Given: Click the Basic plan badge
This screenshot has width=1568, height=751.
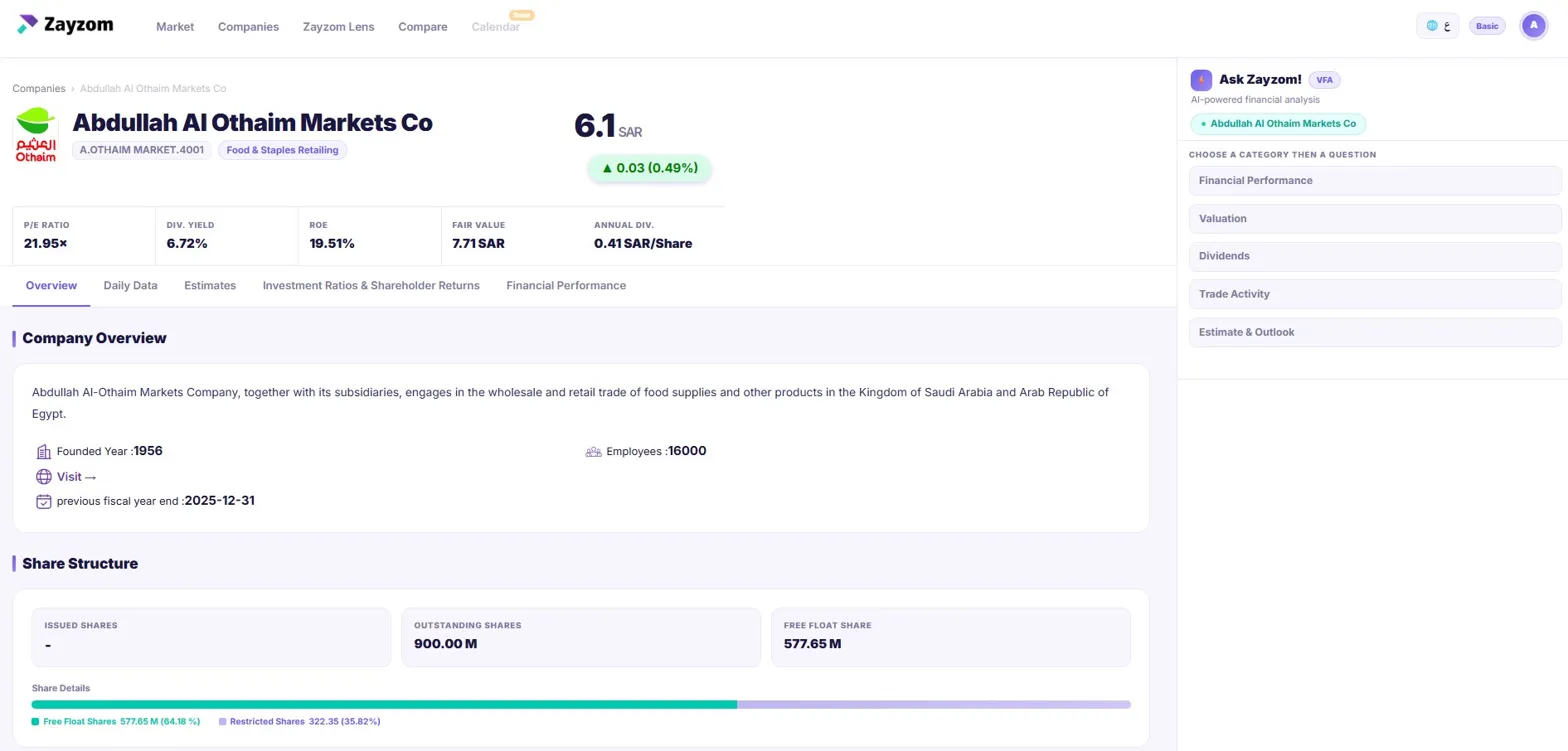Looking at the screenshot, I should tap(1487, 26).
